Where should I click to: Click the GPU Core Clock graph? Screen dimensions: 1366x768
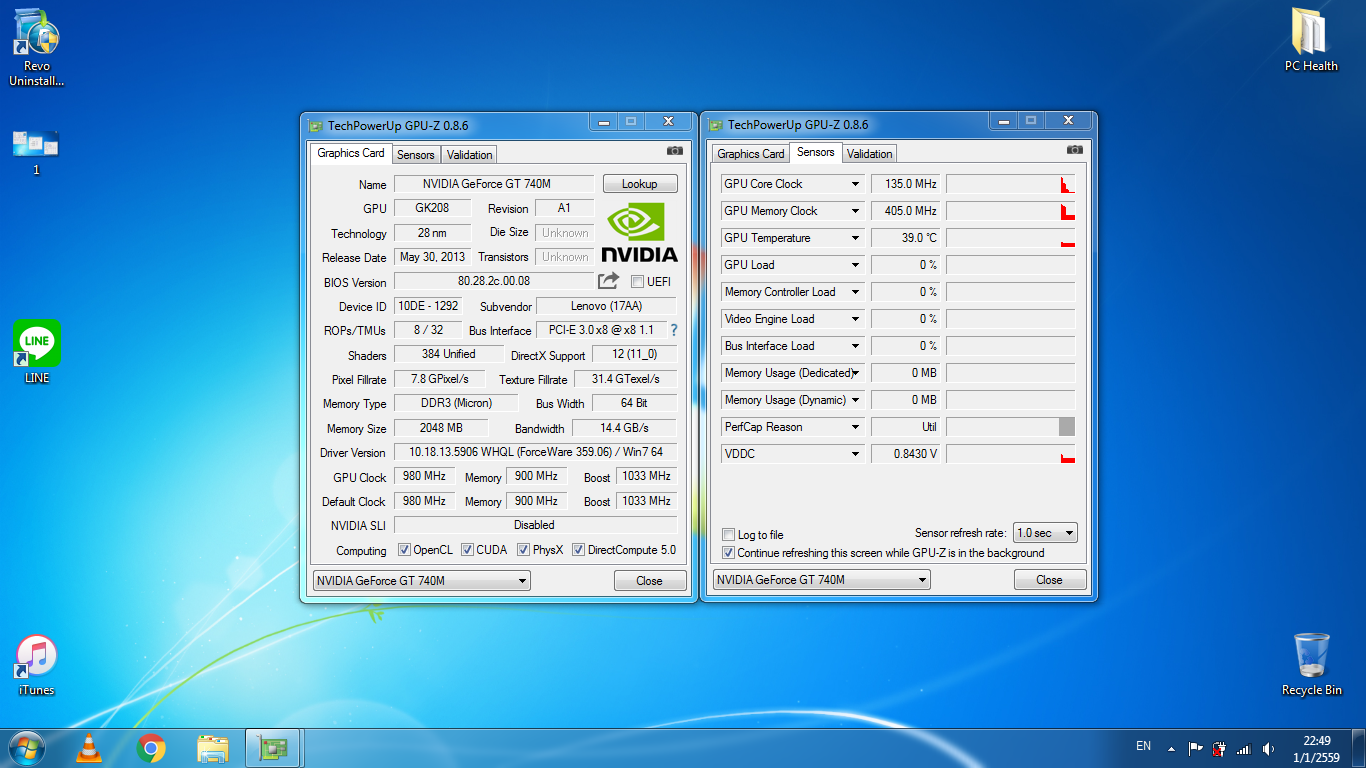point(1011,184)
